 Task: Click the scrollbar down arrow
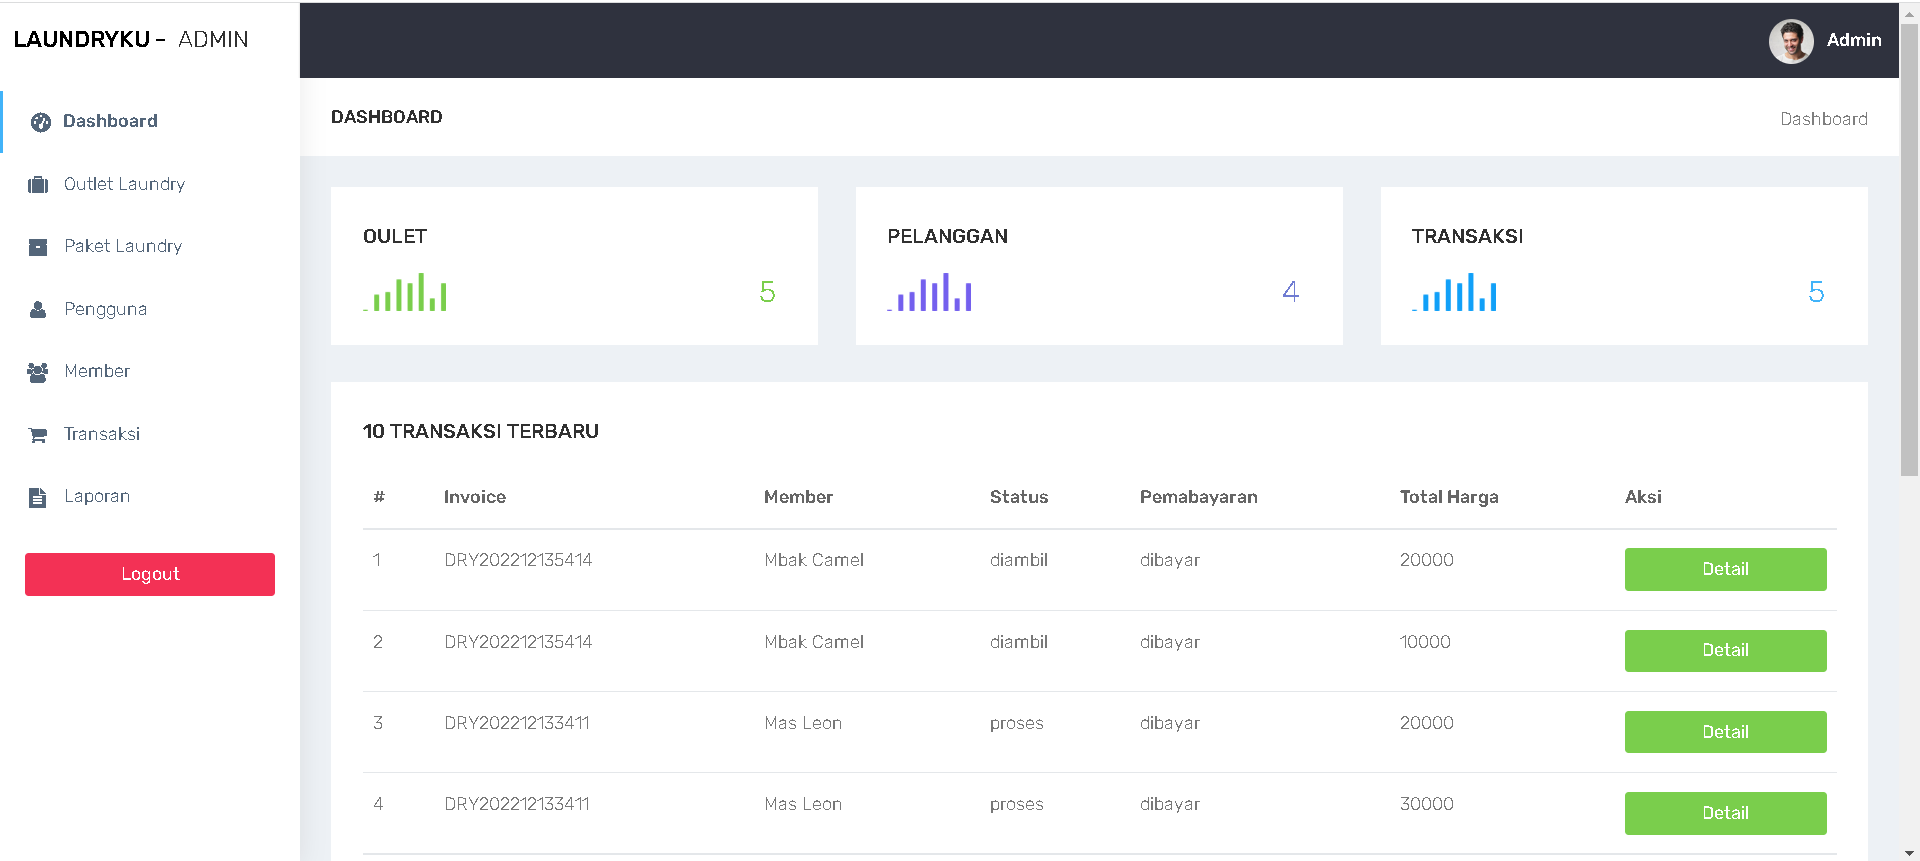(x=1909, y=853)
